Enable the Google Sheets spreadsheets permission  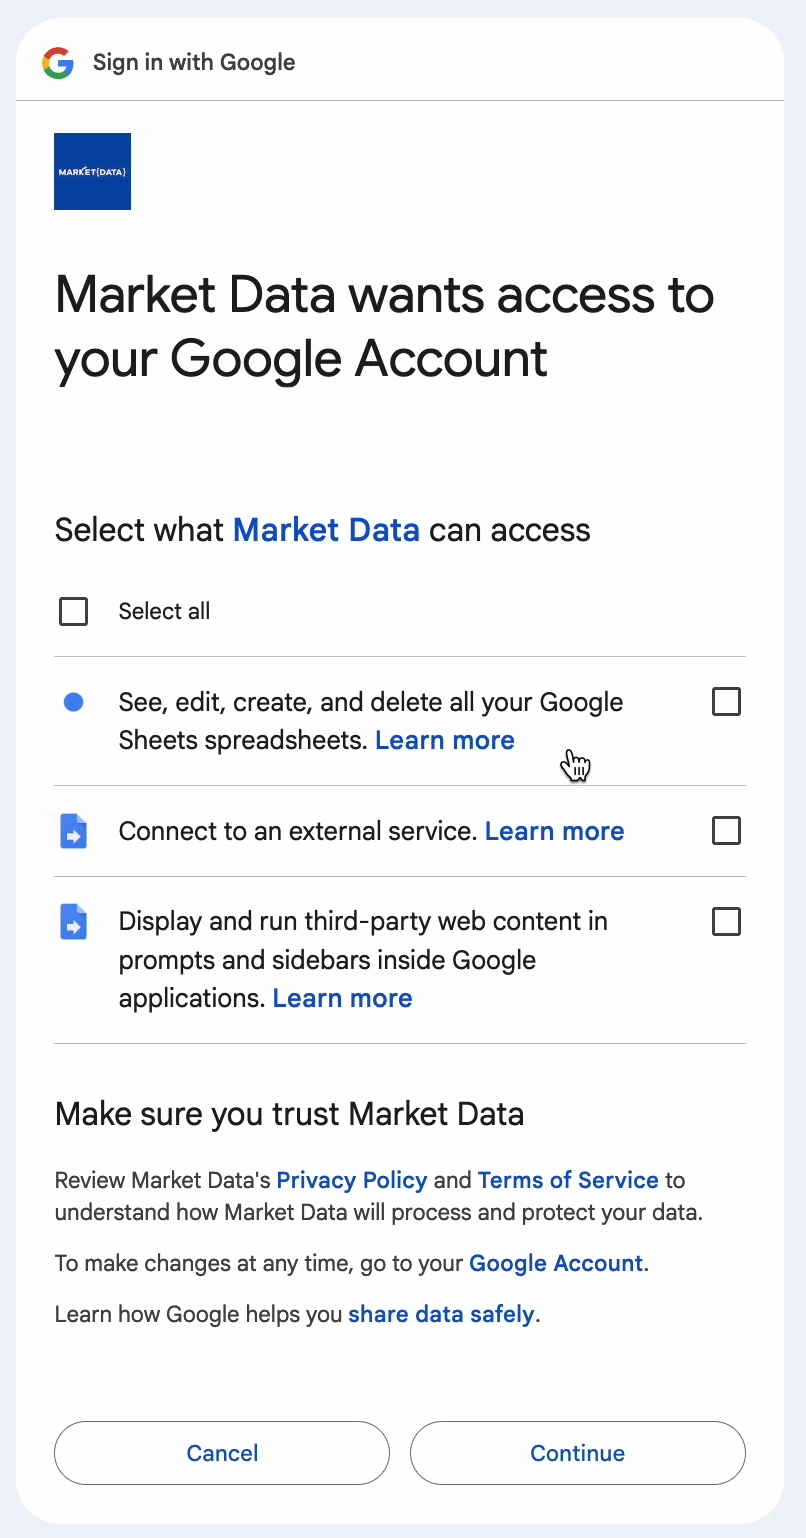coord(726,702)
